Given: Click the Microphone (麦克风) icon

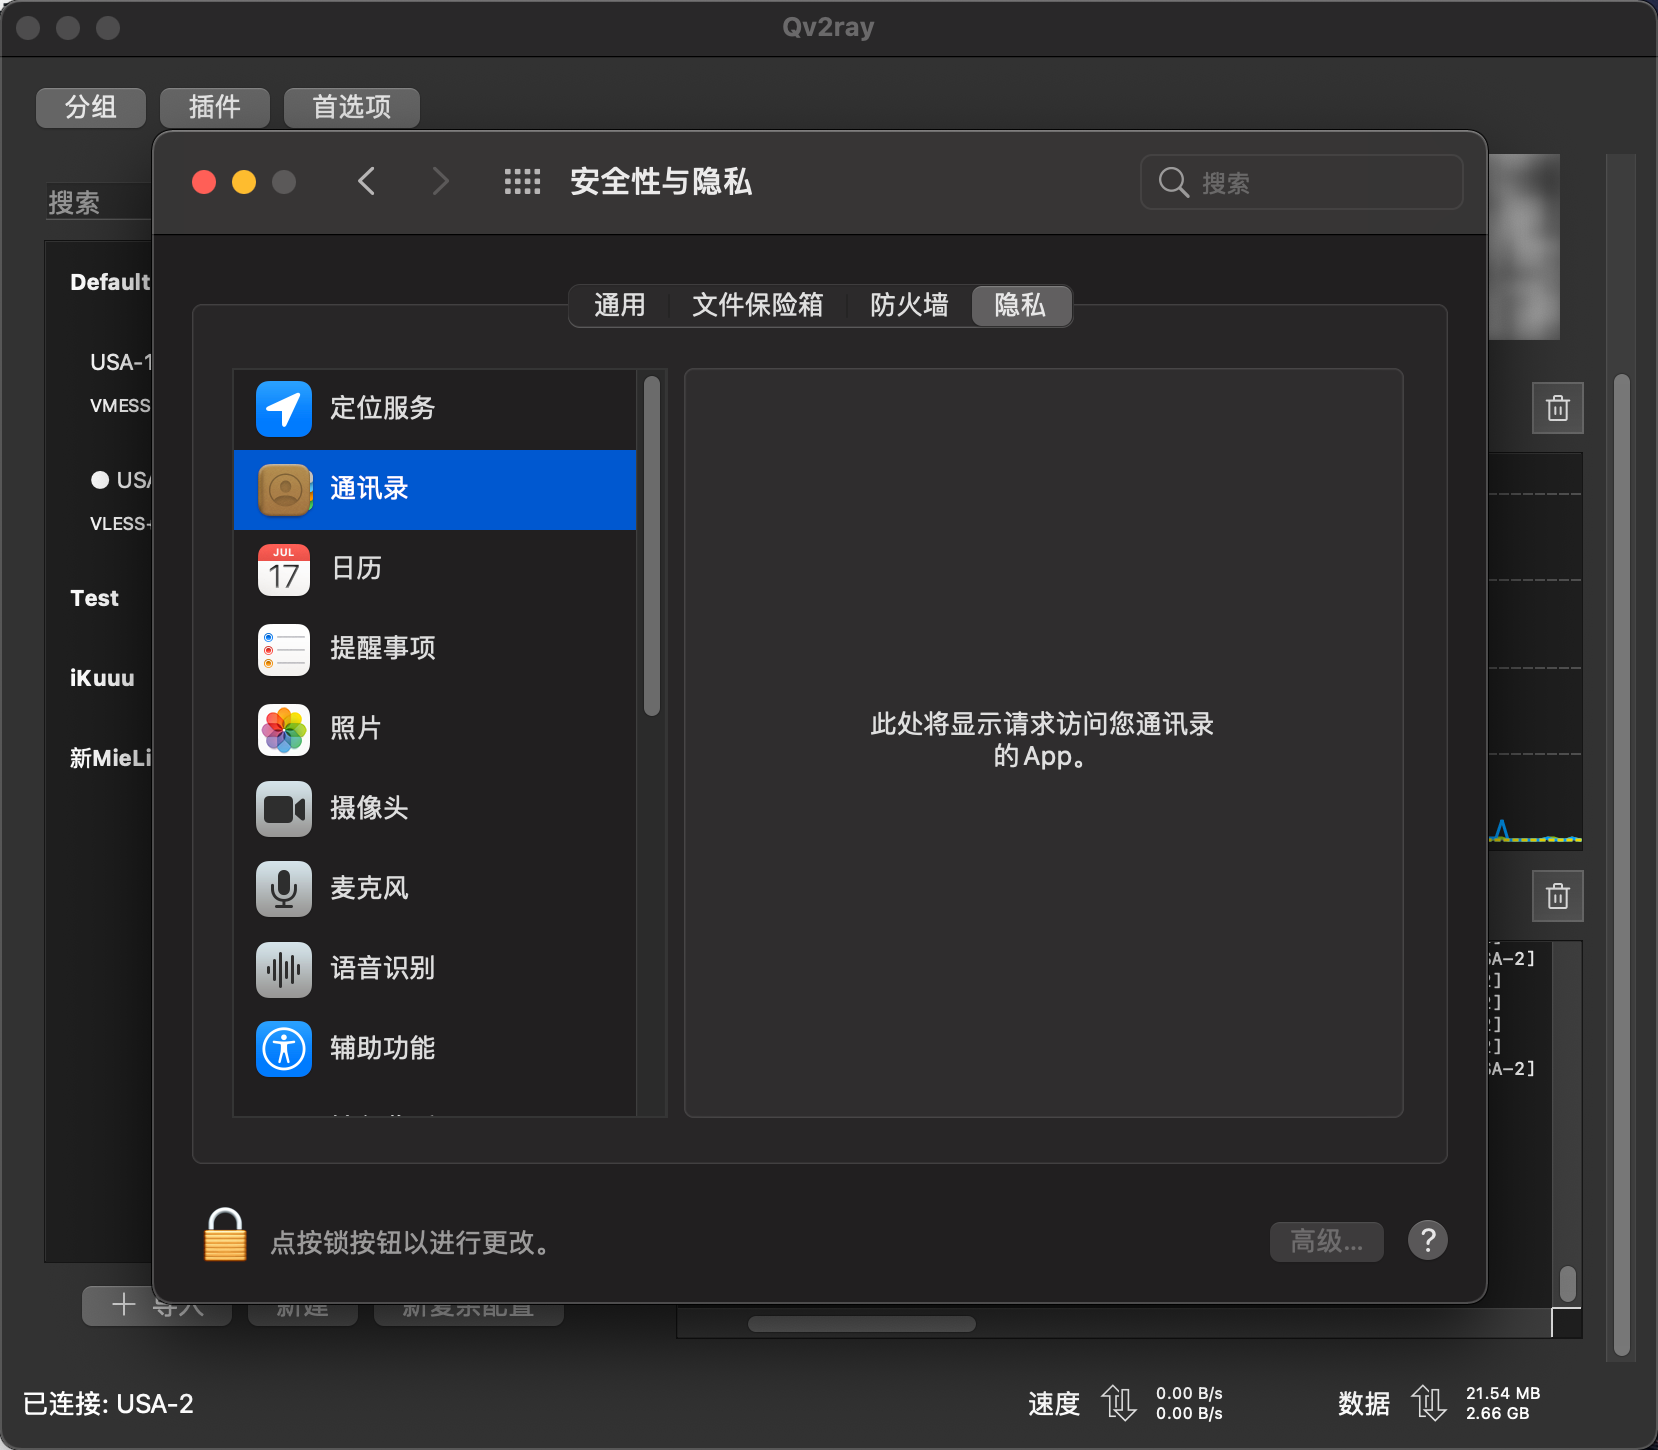Looking at the screenshot, I should tap(284, 889).
